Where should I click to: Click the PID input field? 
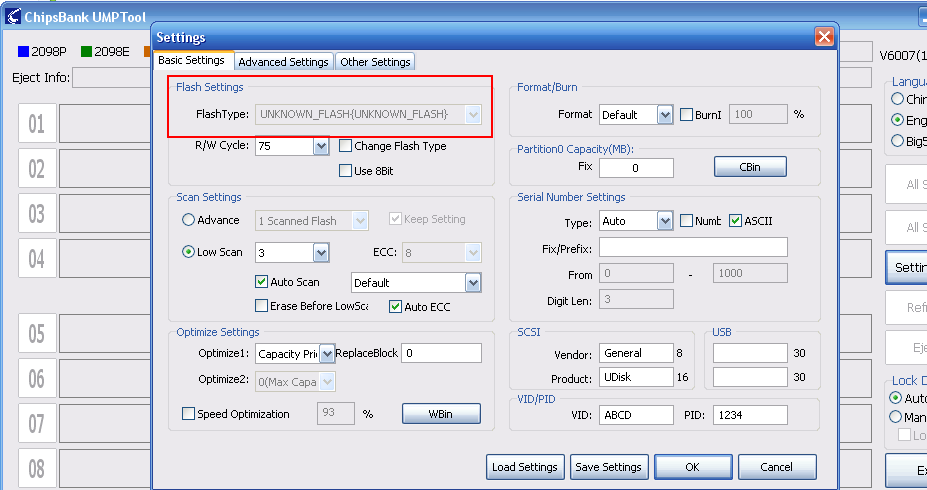pyautogui.click(x=750, y=415)
